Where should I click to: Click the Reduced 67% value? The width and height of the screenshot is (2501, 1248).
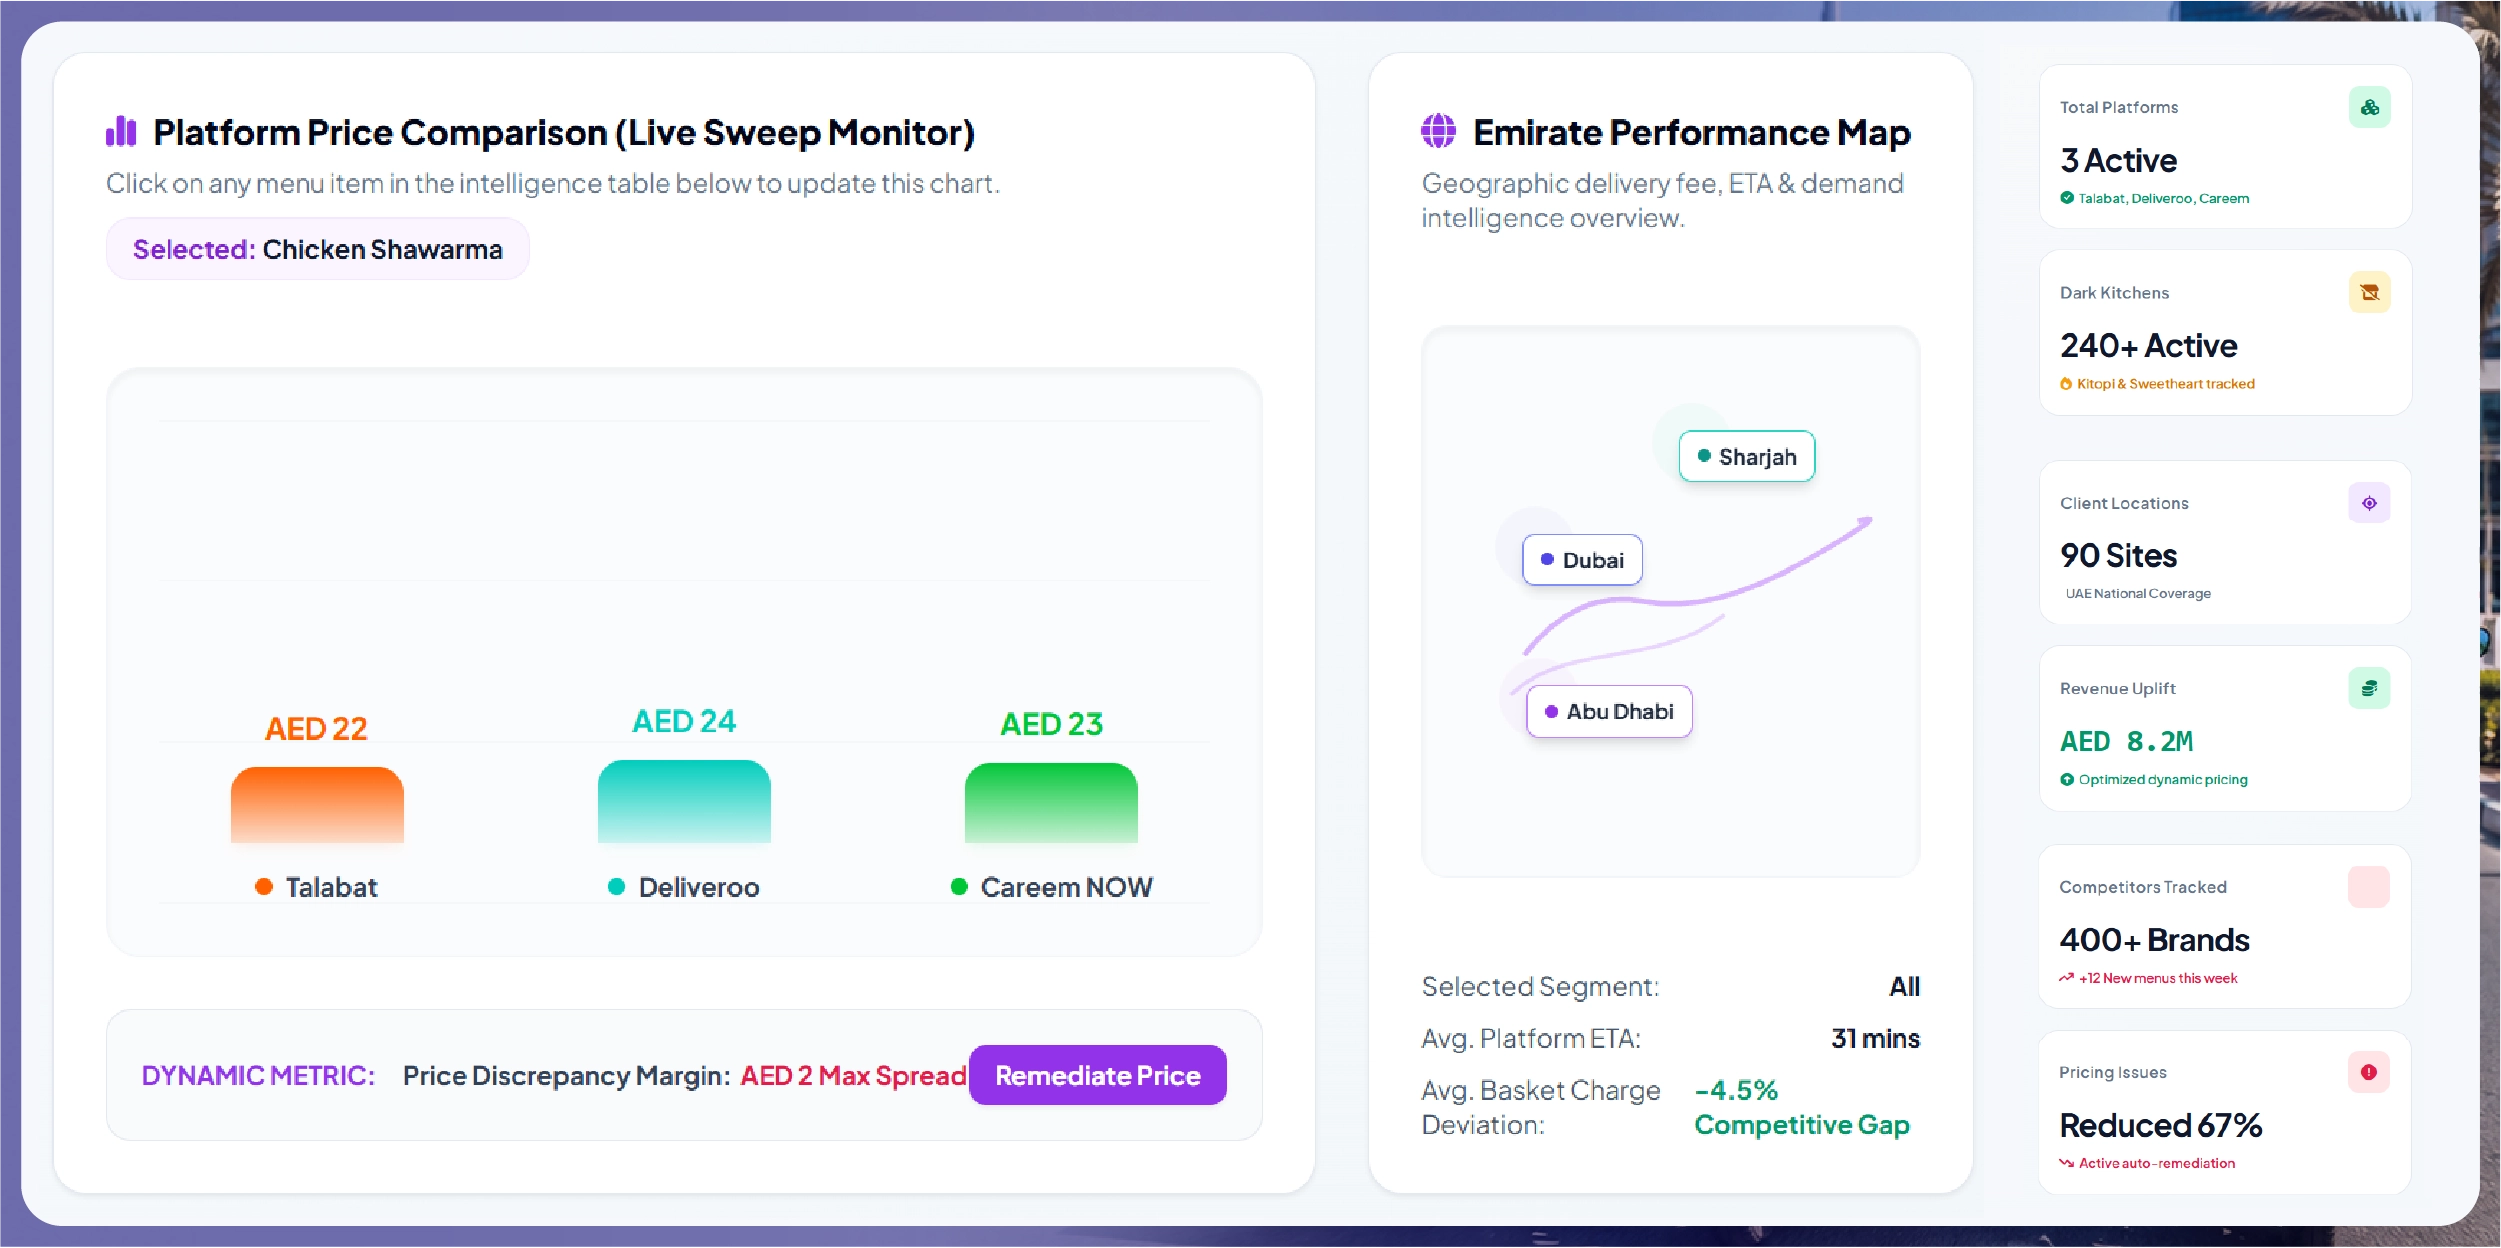[x=2160, y=1125]
